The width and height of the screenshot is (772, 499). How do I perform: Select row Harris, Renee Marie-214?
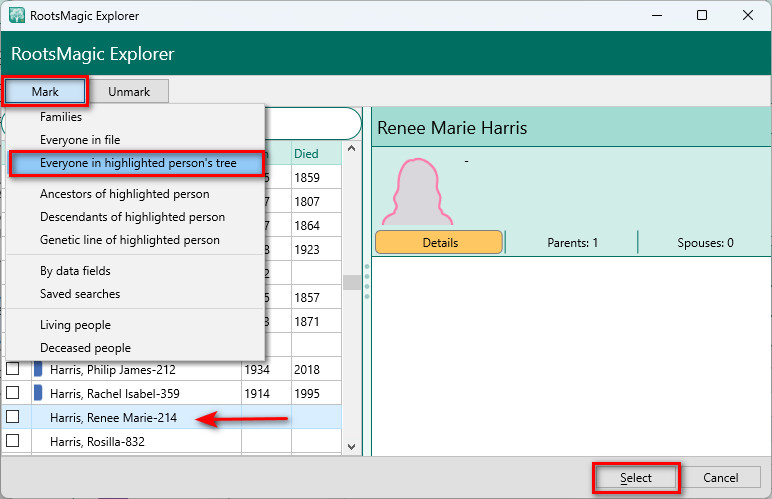[171, 417]
